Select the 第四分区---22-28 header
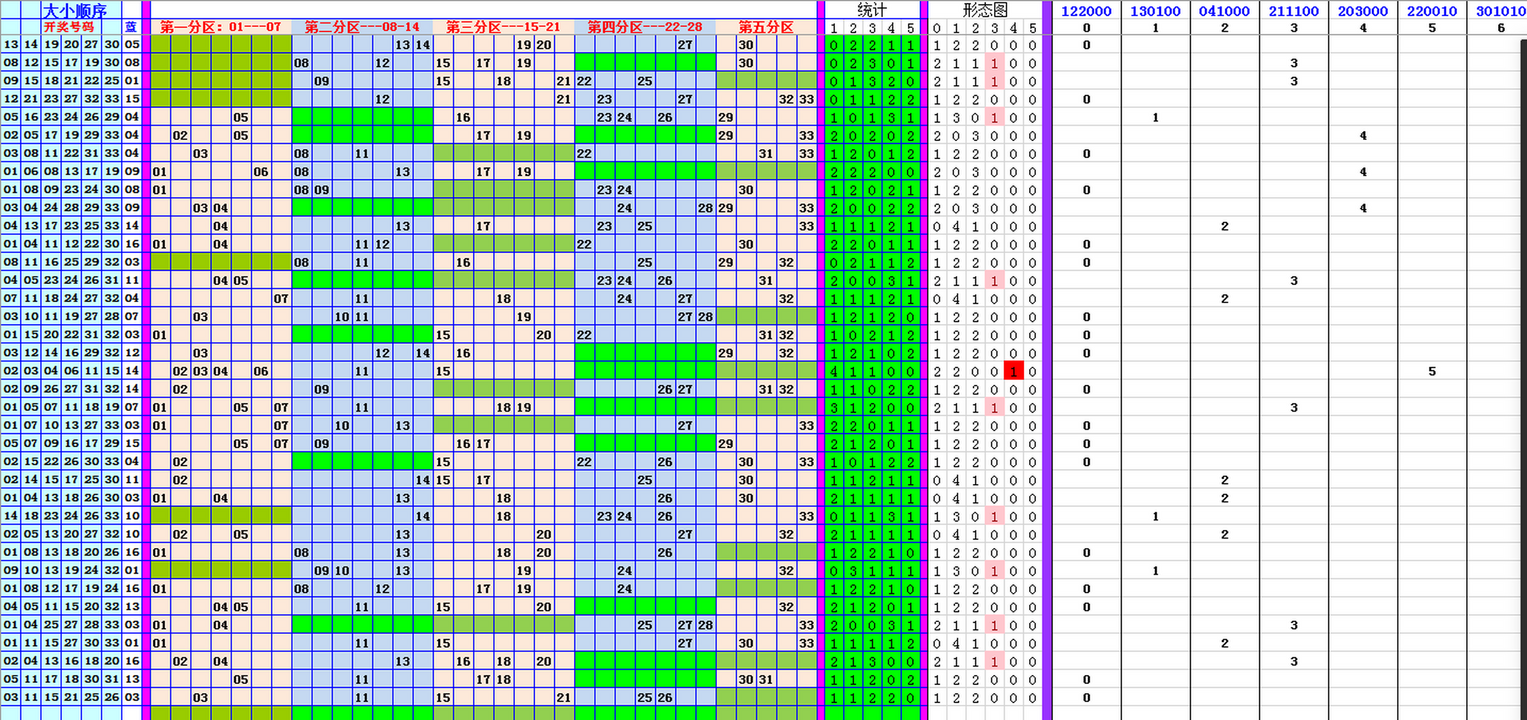This screenshot has width=1527, height=720. [x=645, y=27]
